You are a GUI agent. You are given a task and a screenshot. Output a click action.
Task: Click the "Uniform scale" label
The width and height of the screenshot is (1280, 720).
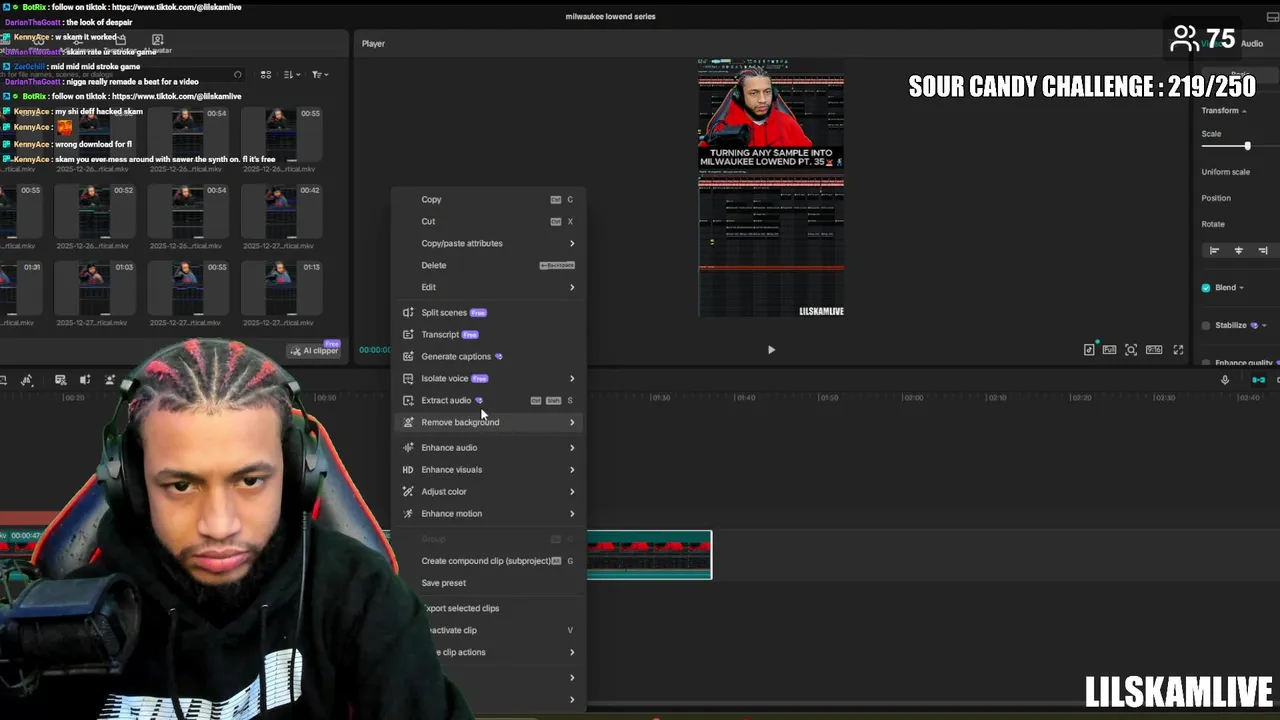coord(1226,172)
